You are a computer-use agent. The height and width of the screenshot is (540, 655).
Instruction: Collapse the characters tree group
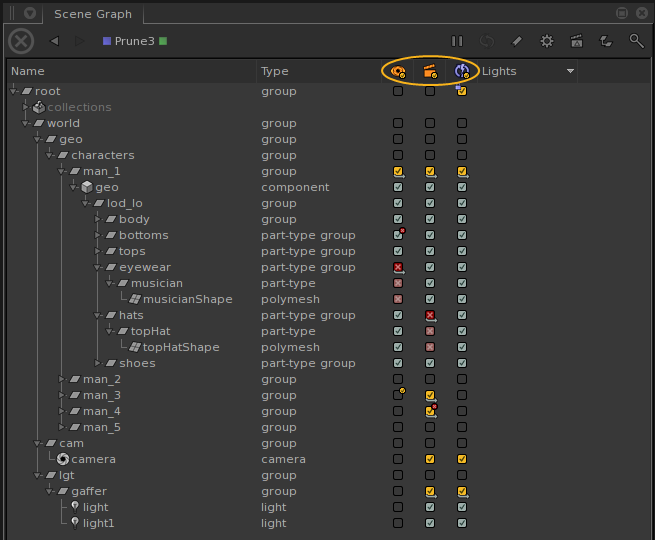pos(50,156)
